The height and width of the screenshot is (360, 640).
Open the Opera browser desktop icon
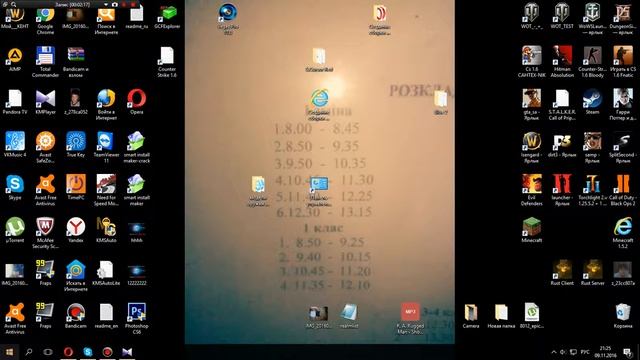[x=137, y=102]
